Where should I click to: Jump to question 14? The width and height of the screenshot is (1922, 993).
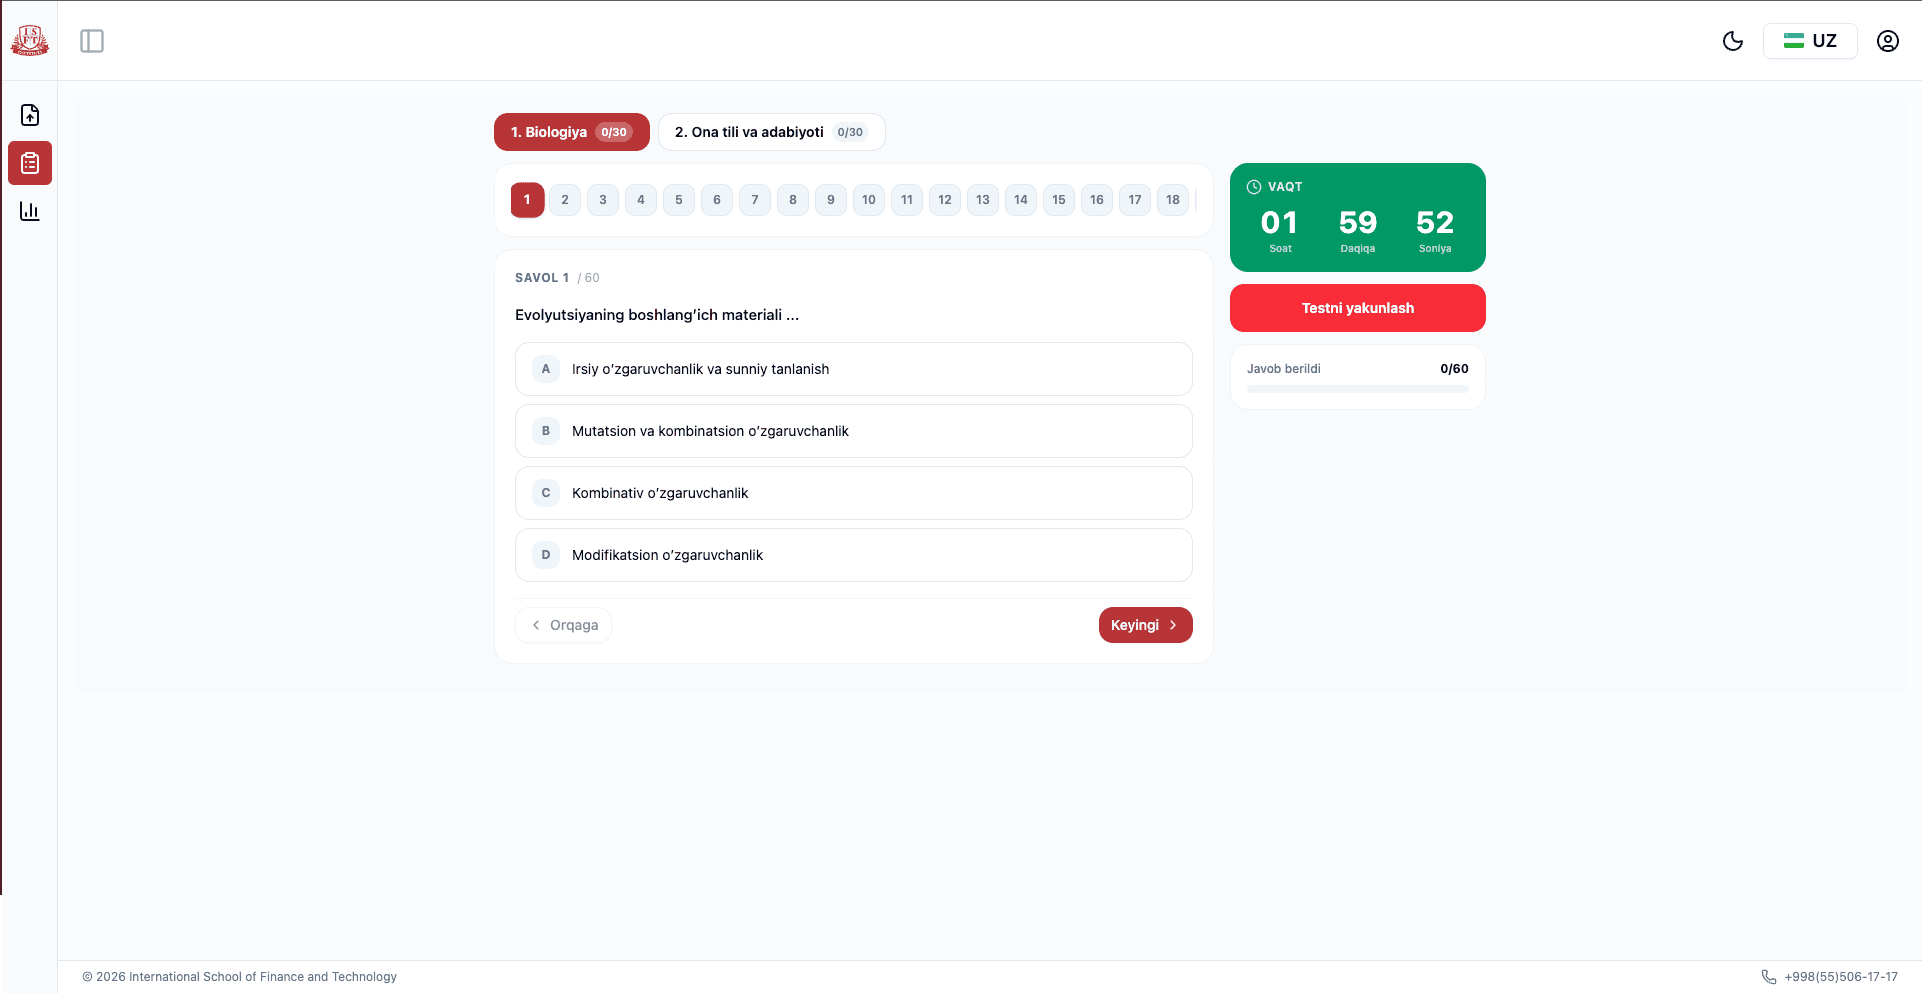coord(1021,200)
